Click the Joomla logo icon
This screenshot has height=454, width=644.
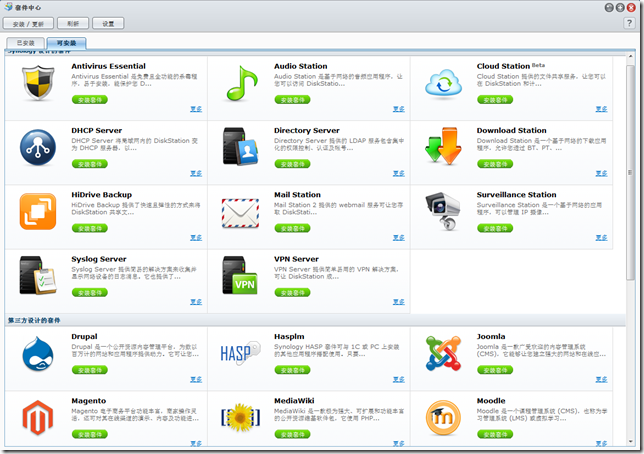click(x=443, y=353)
